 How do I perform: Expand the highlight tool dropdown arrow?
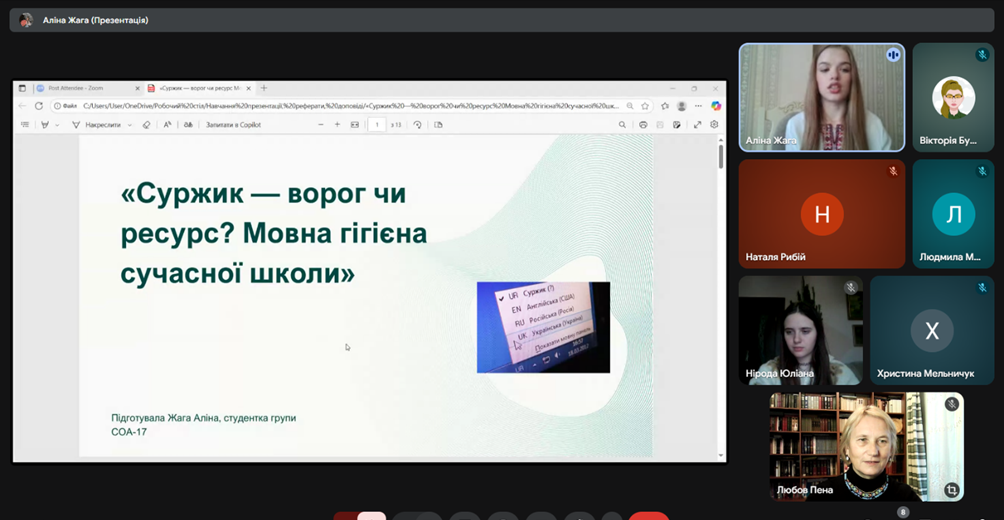tap(57, 125)
